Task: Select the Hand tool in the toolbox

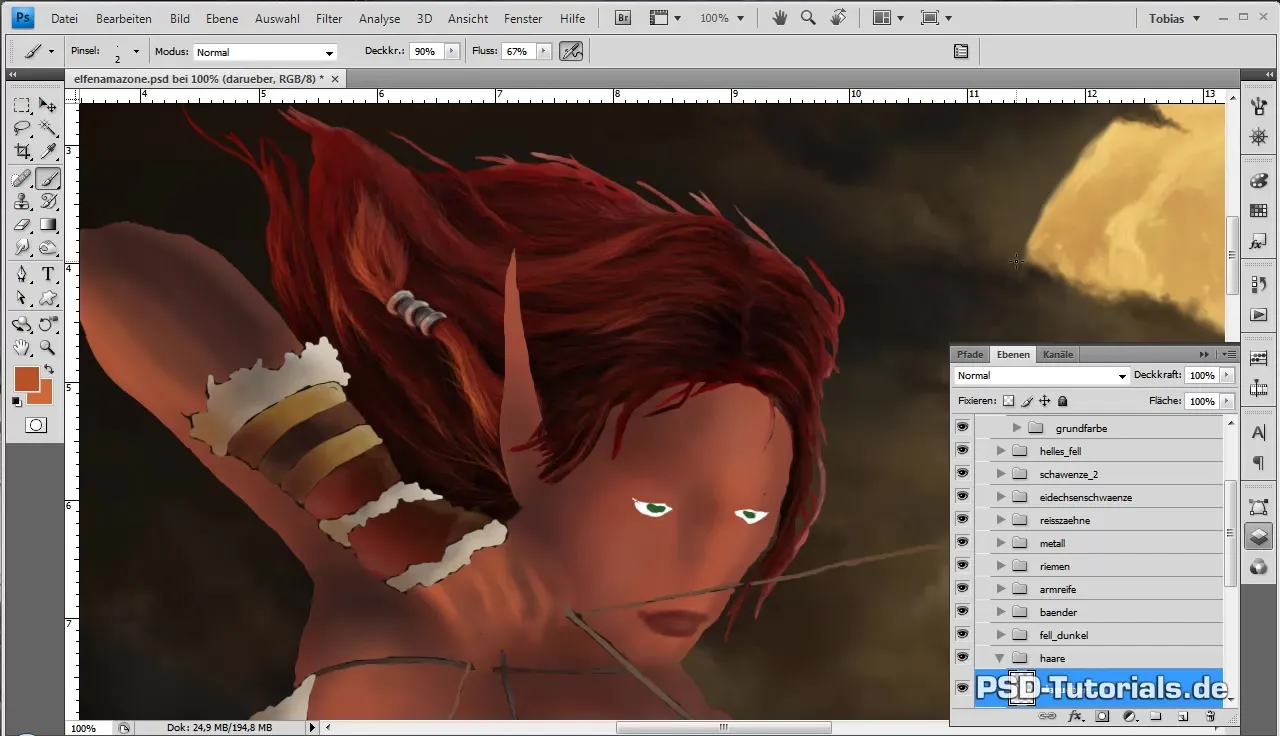Action: 21,348
